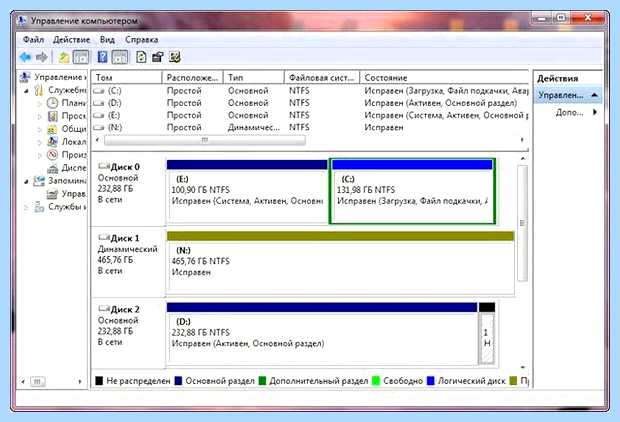The image size is (620, 422).
Task: Click the Refresh toolbar icon
Action: click(141, 57)
